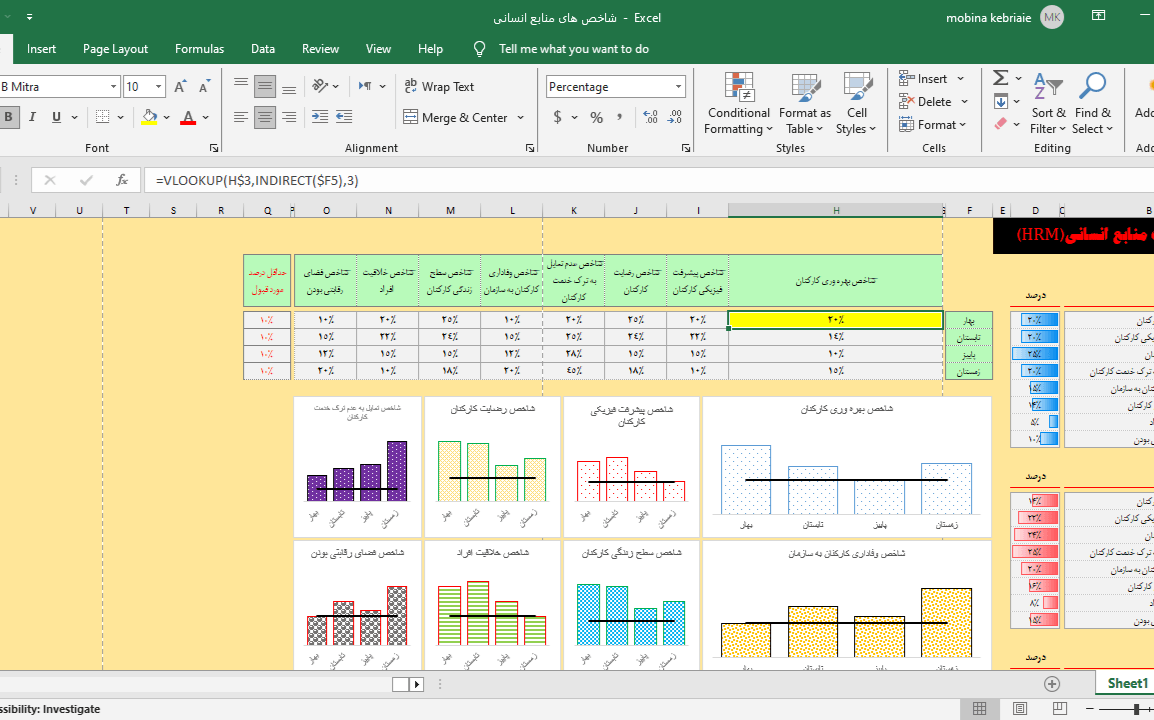The width and height of the screenshot is (1154, 720).
Task: Open Cell Styles gallery
Action: pos(857,104)
